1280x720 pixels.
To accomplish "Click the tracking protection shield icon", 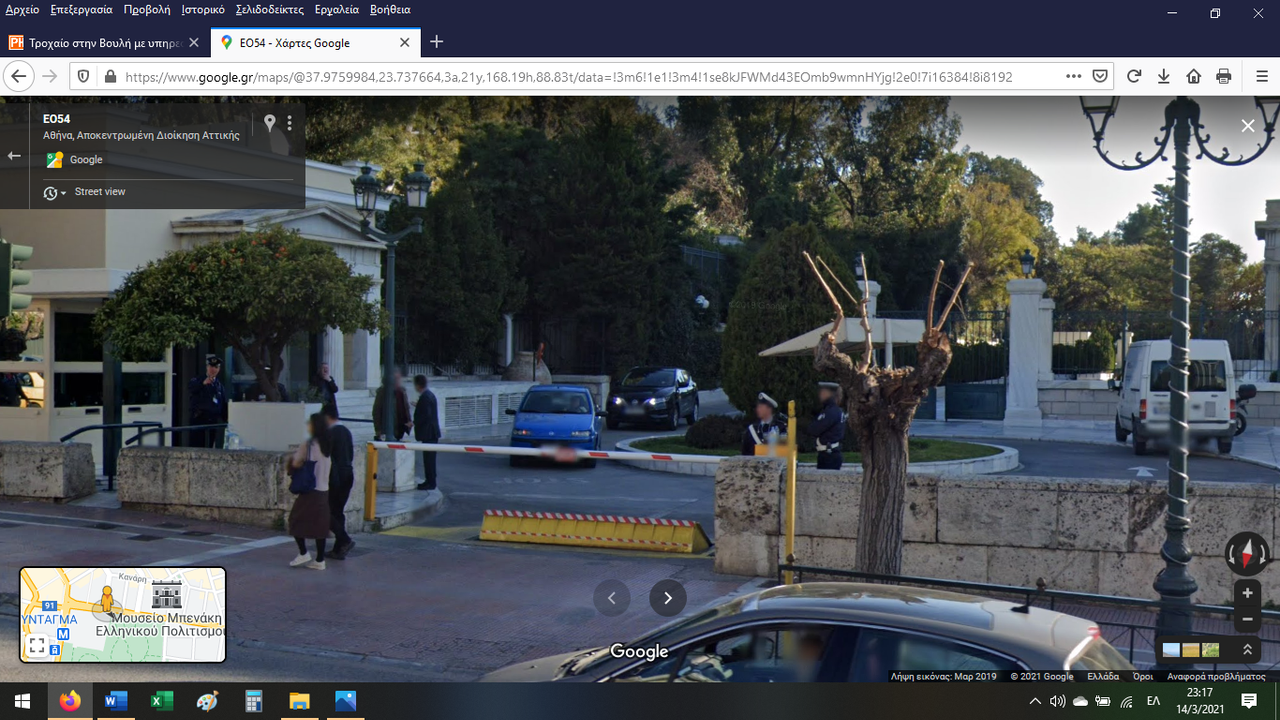I will tap(84, 77).
